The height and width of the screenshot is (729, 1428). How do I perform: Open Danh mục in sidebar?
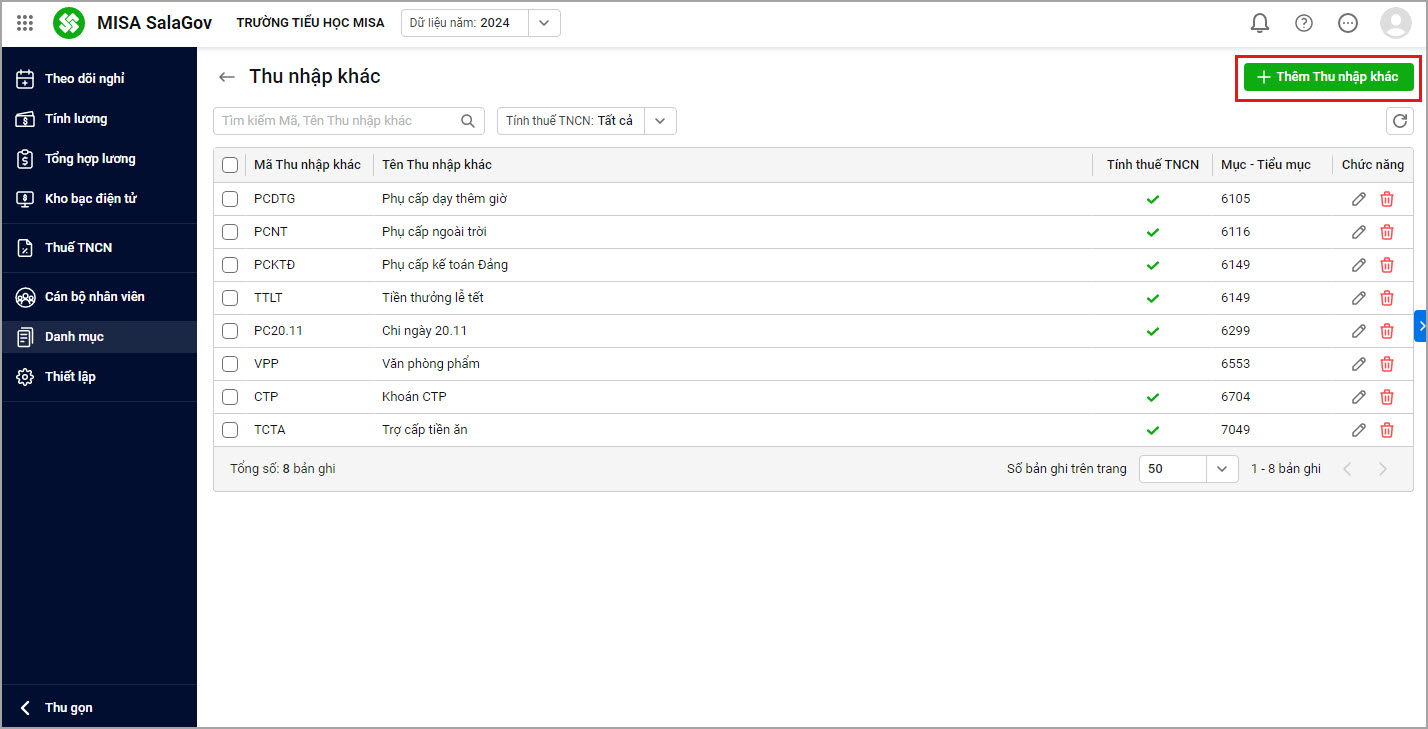coord(99,337)
